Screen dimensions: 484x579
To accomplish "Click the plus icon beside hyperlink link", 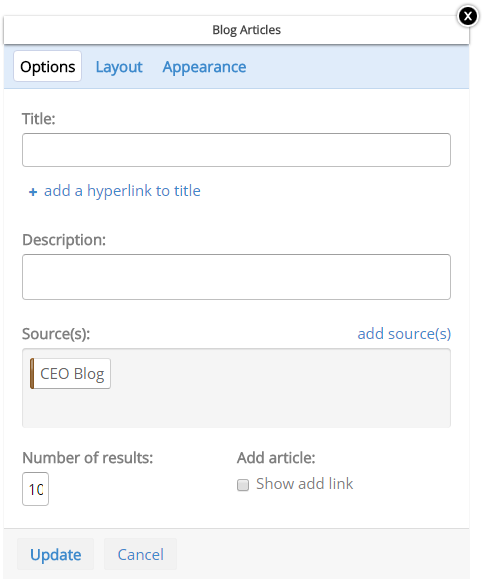I will click(x=33, y=192).
